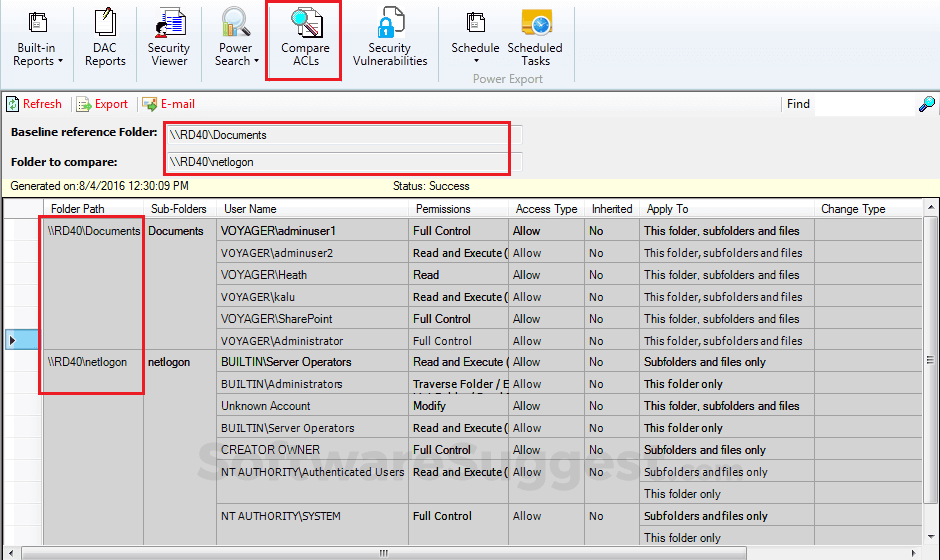The width and height of the screenshot is (940, 560).
Task: Click into the Find text box
Action: 864,104
